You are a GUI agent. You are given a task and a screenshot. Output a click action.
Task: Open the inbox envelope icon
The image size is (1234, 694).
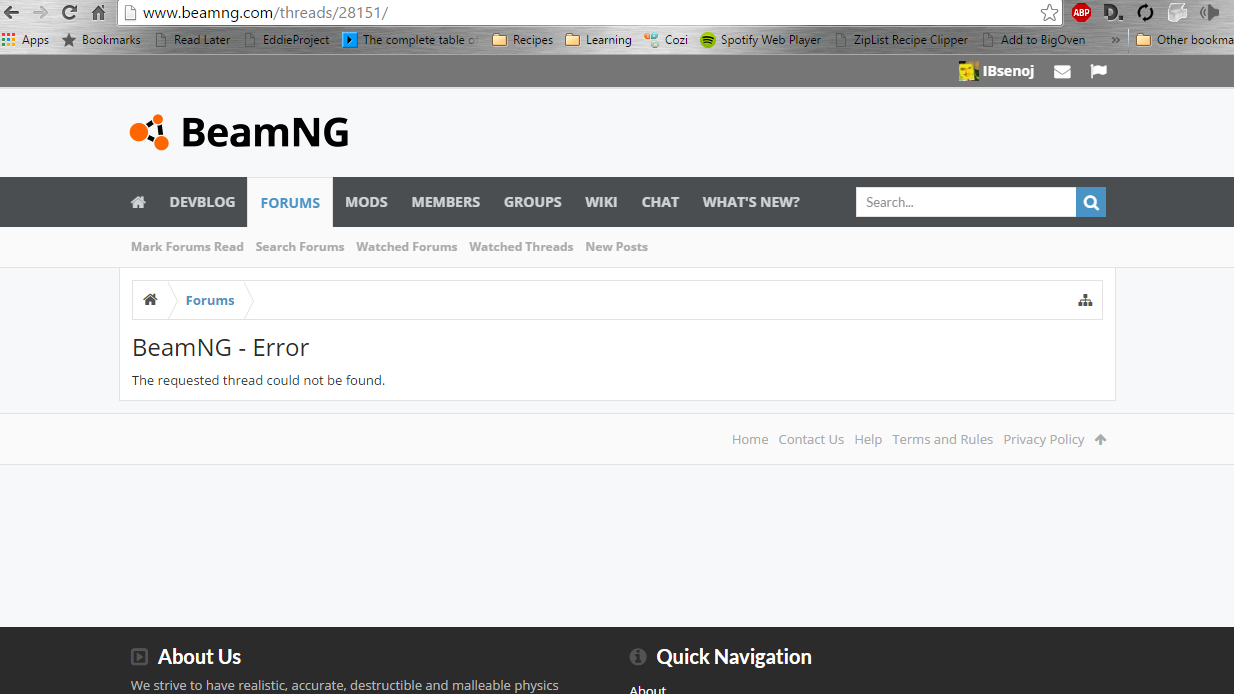(1062, 71)
